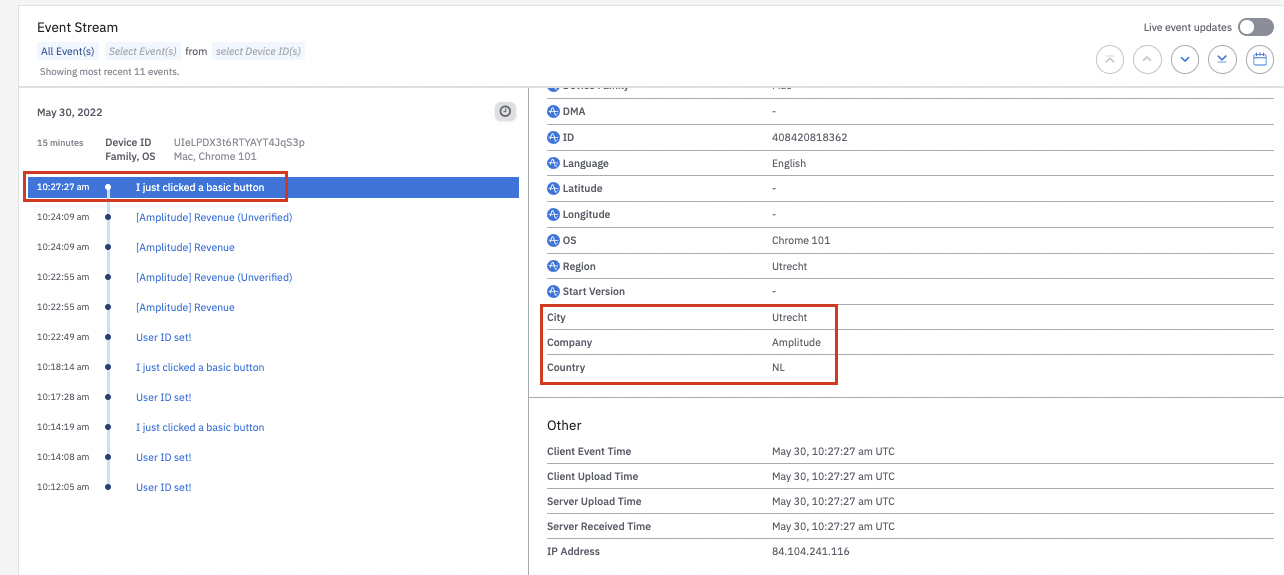
Task: Click the 10:18:14 am timeline dot marker
Action: click(x=108, y=367)
